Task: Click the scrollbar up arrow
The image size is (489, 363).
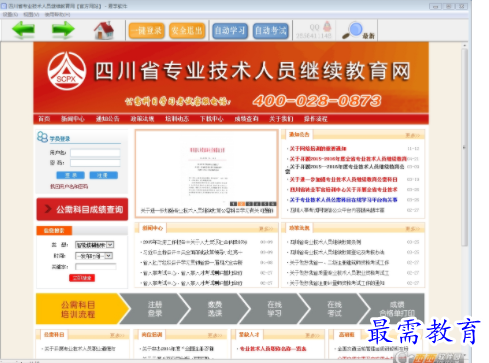Action: (465, 45)
